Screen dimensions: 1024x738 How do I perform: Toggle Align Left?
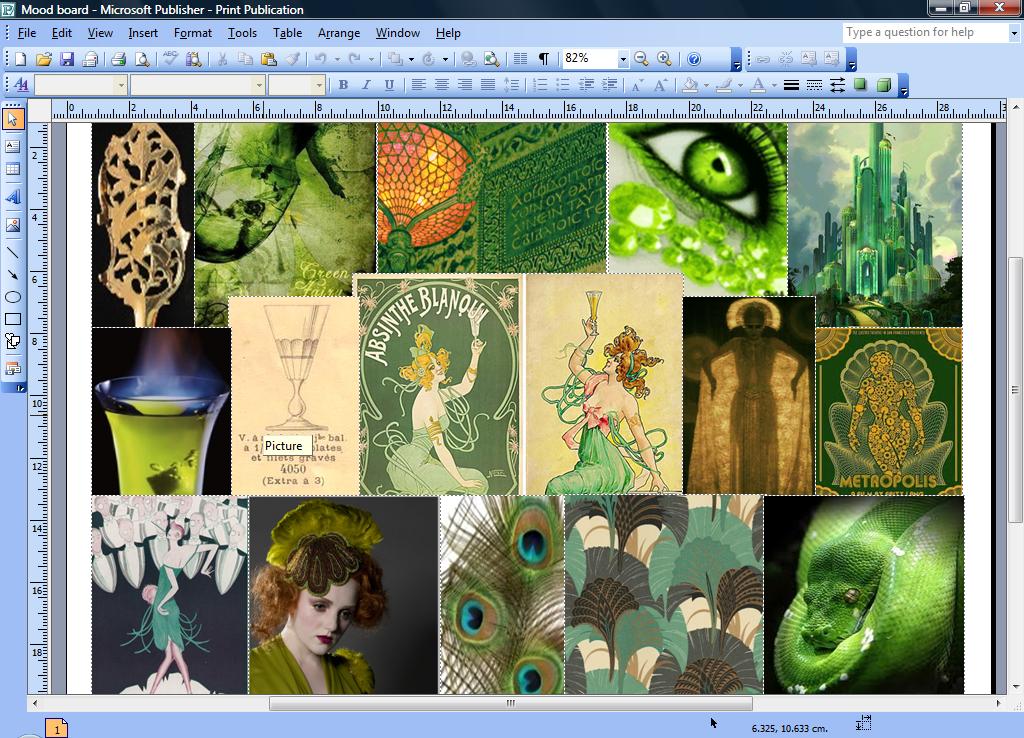[419, 85]
